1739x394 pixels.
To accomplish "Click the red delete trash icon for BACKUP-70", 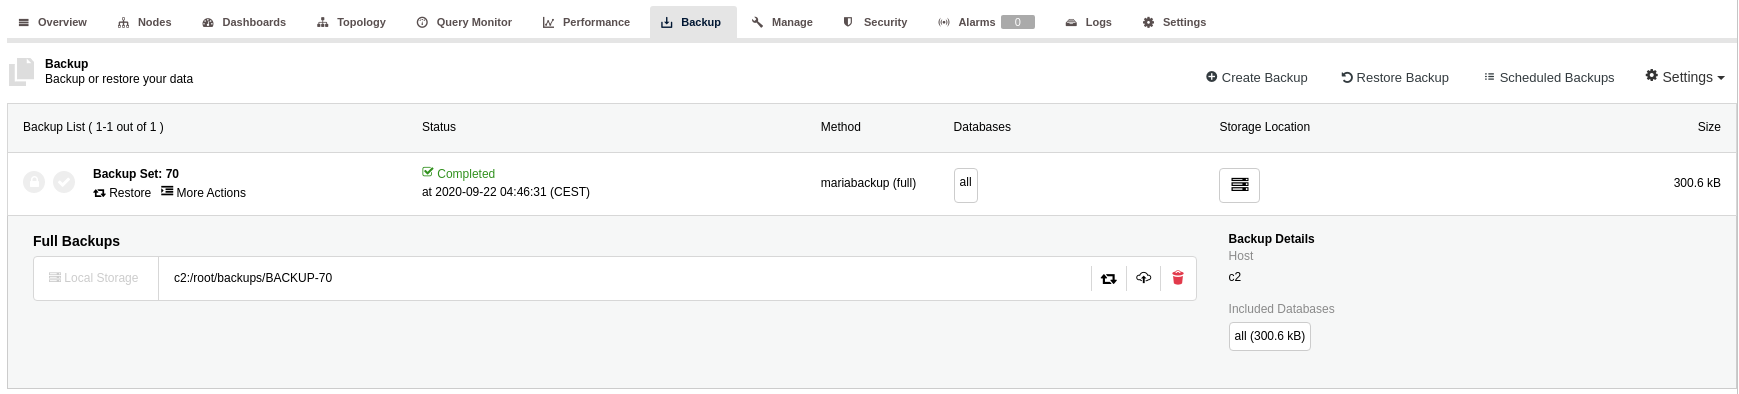I will click(1178, 278).
